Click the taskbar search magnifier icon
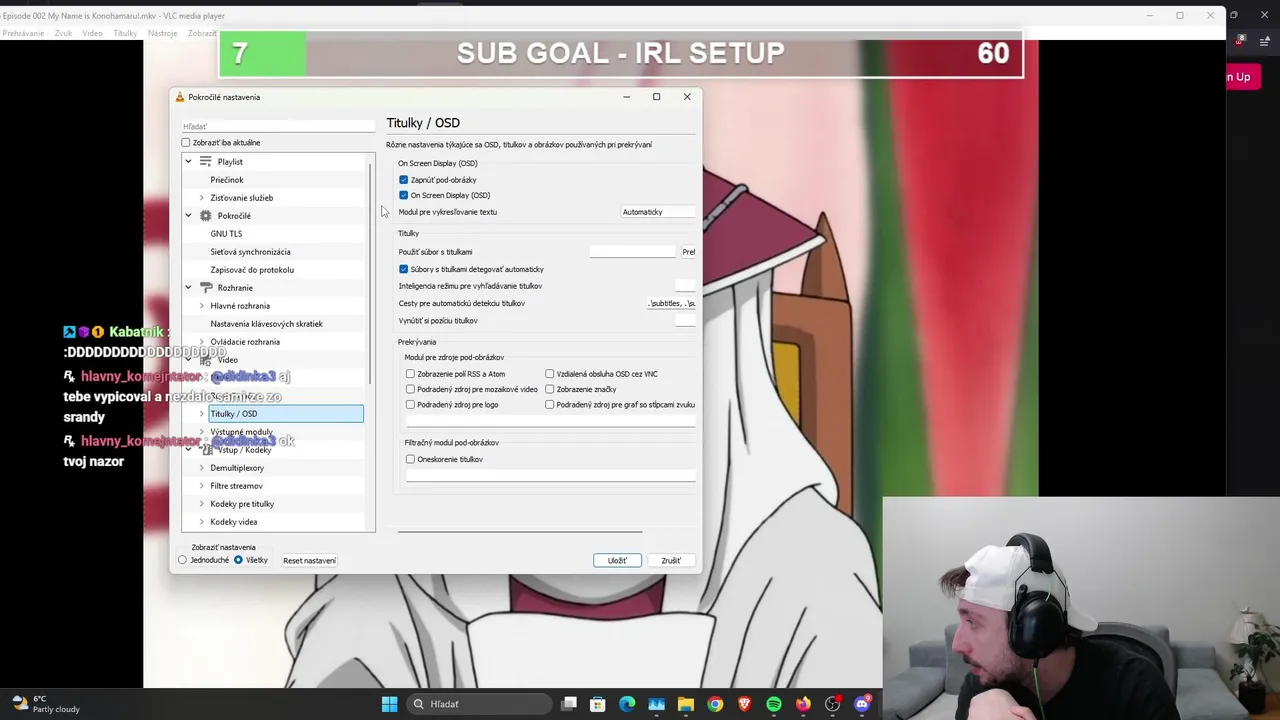The height and width of the screenshot is (720, 1280). click(x=419, y=704)
